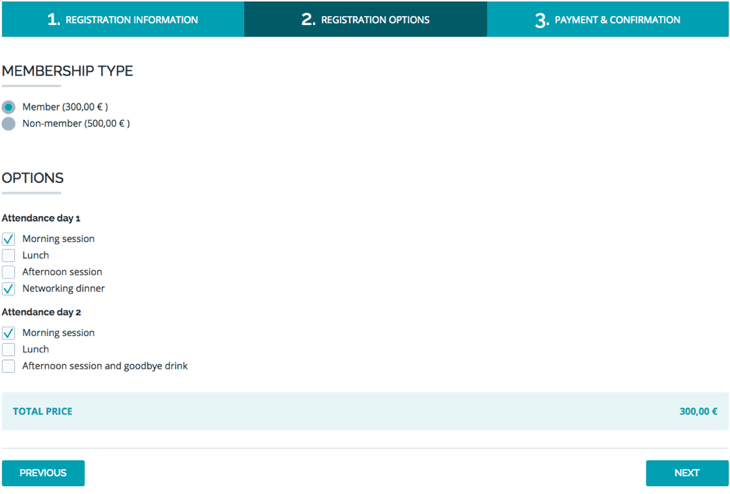Go to step 1 Registration Information tab
Image resolution: width=730 pixels, height=494 pixels.
click(x=122, y=19)
